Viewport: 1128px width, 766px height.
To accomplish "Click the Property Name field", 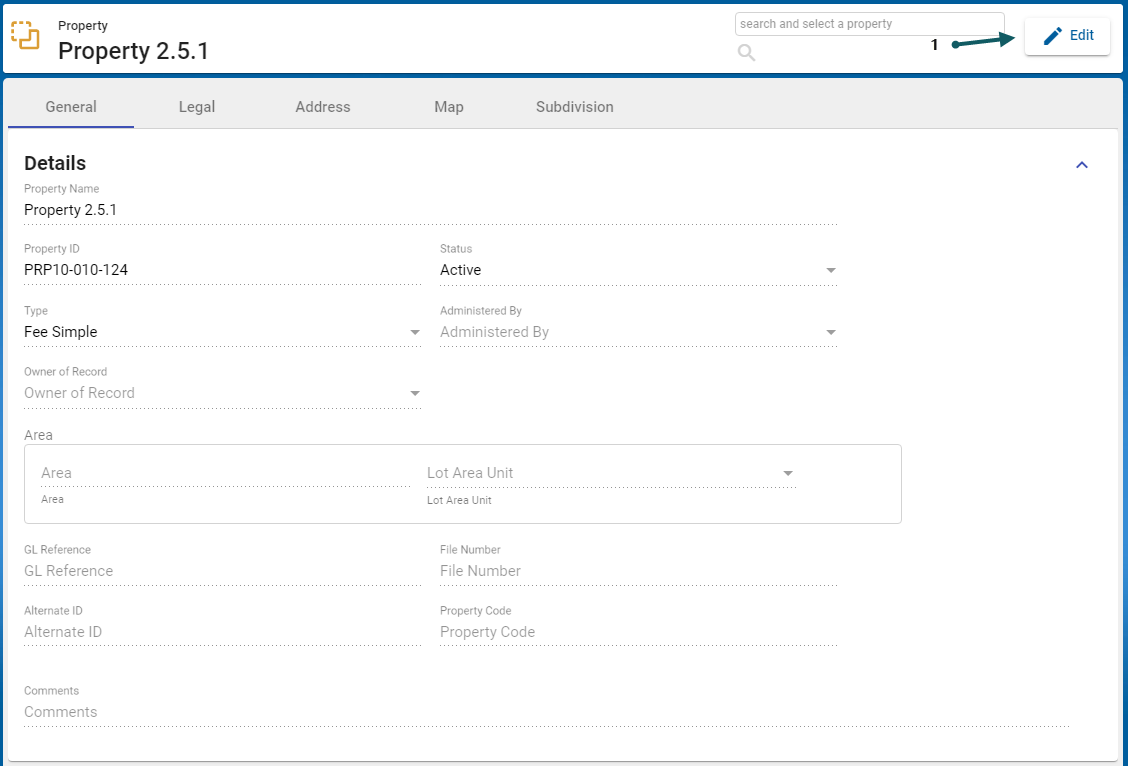I will click(430, 210).
